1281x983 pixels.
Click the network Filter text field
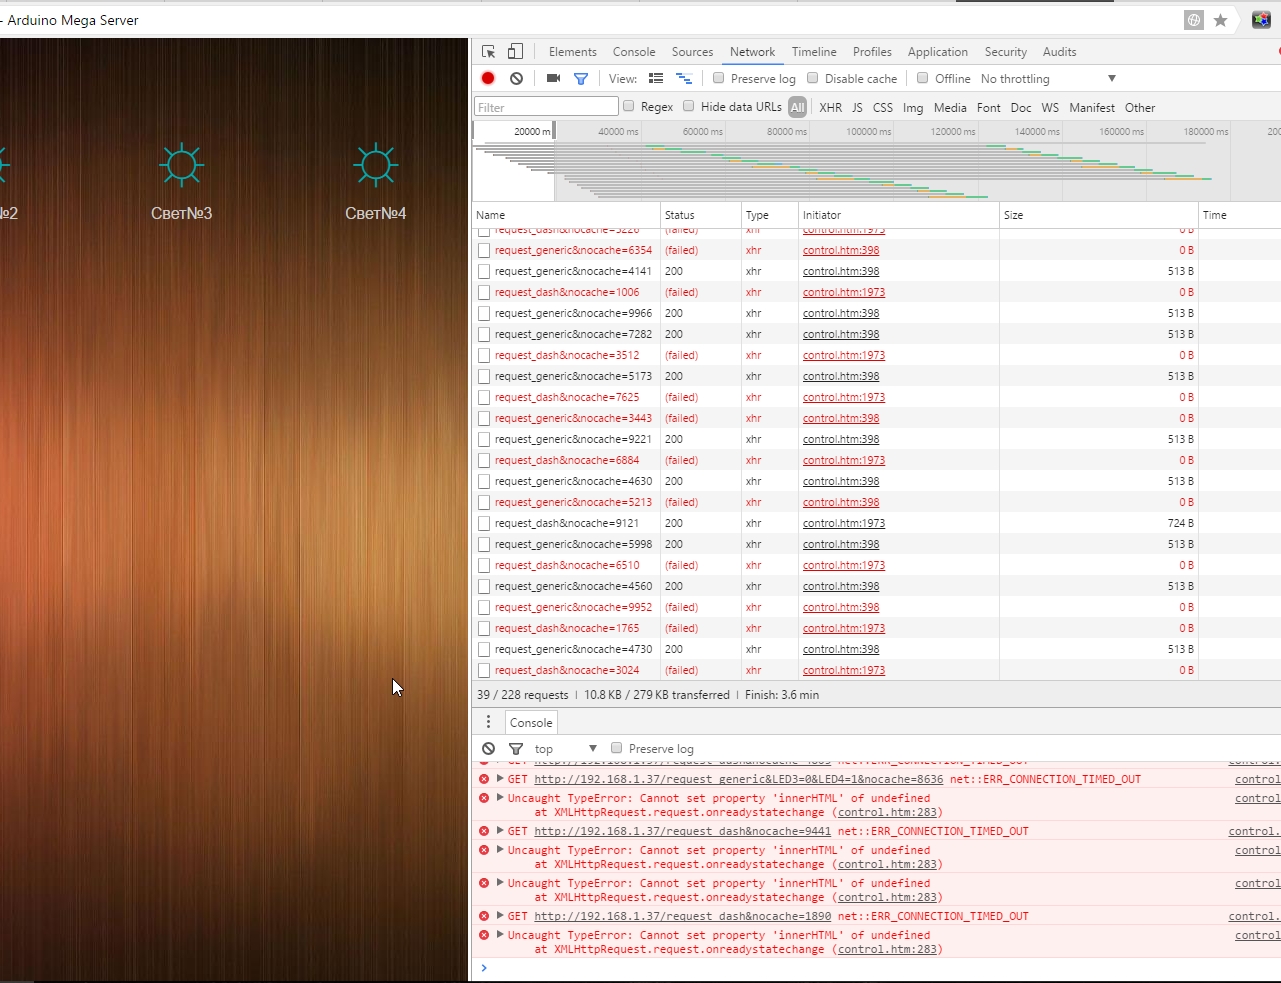point(546,107)
